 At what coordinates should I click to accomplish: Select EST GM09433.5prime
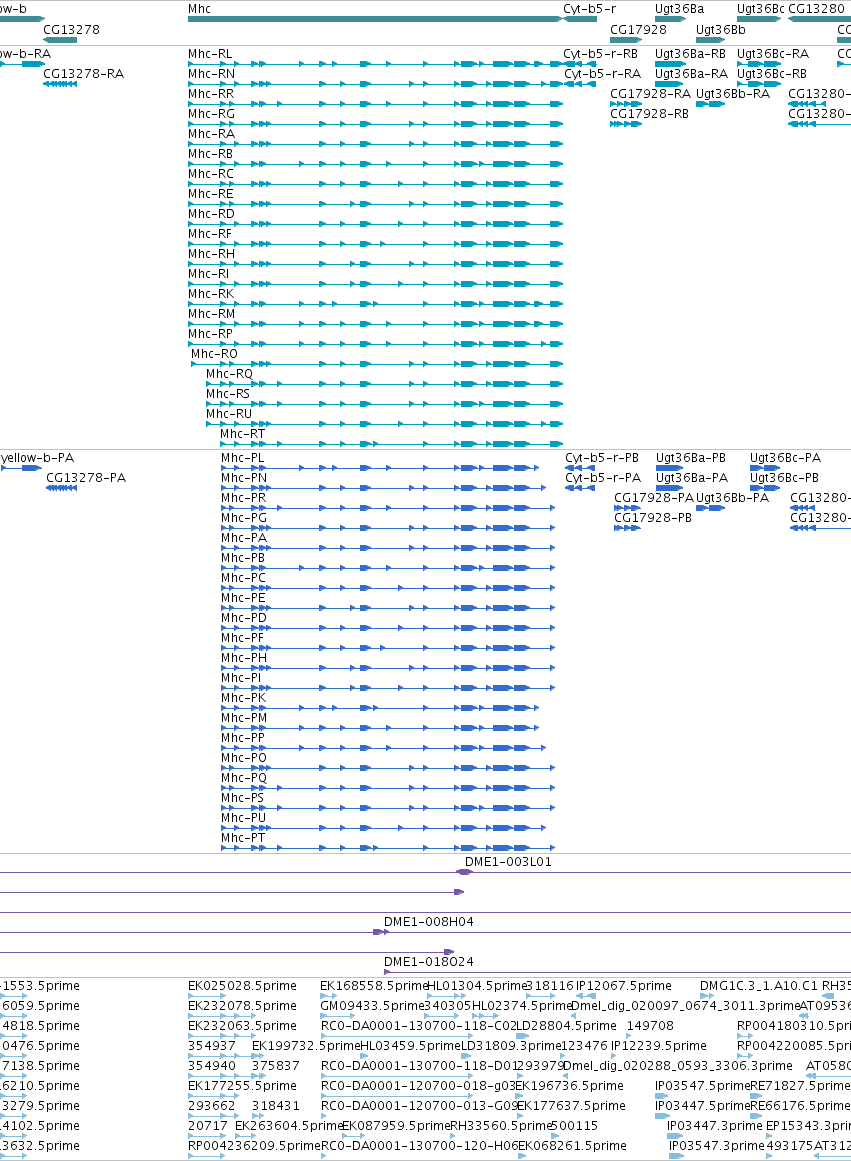click(373, 1006)
